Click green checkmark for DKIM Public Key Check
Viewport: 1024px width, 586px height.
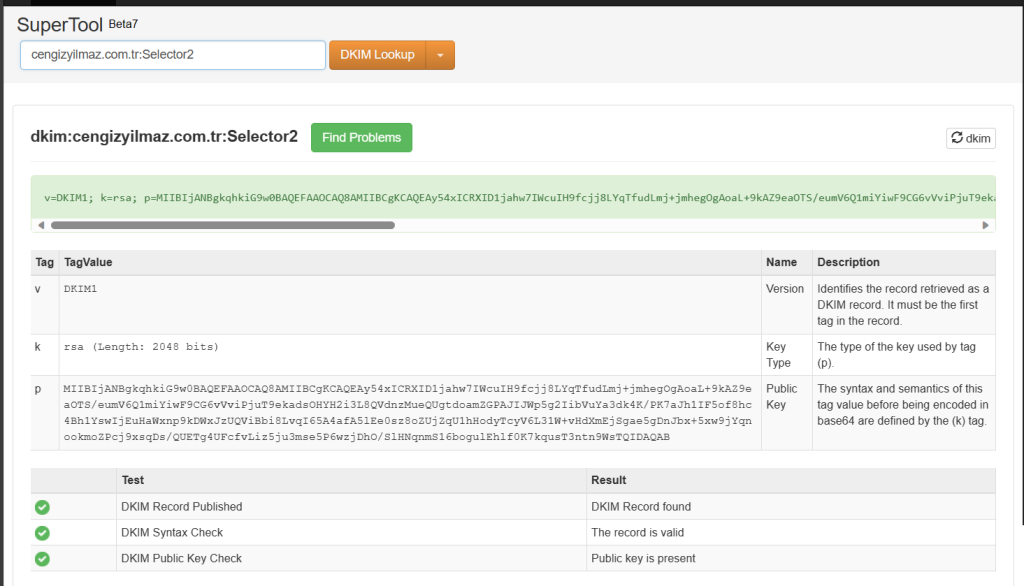coord(42,559)
